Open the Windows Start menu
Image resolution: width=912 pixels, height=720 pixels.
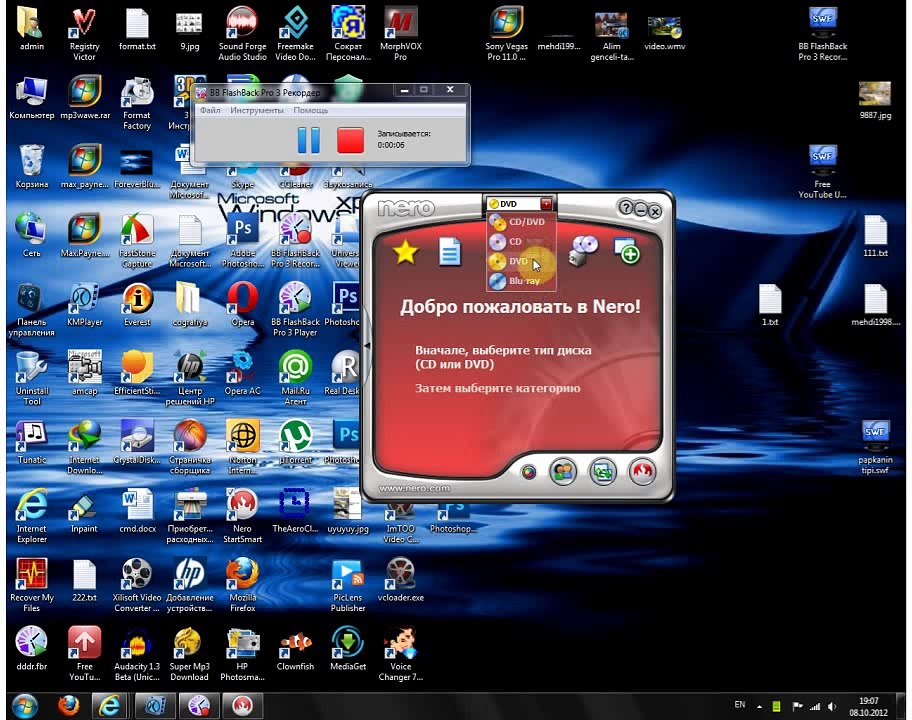24,706
